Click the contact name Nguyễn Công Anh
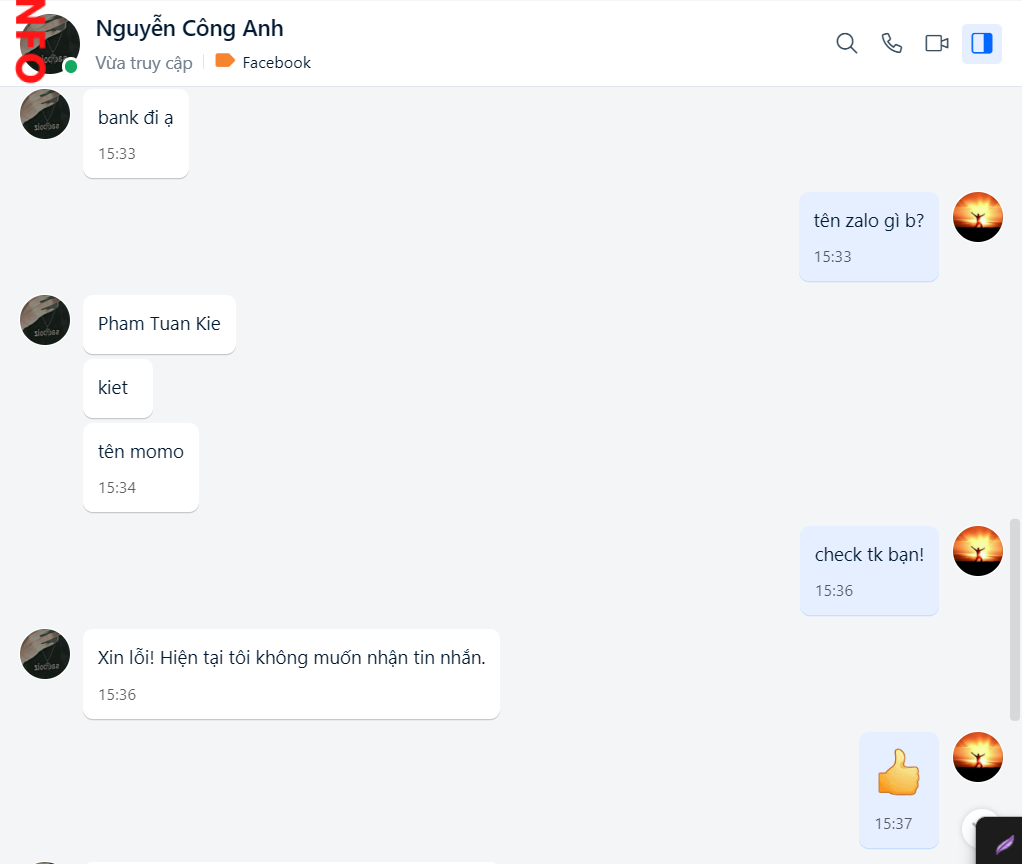The image size is (1022, 864). click(x=189, y=28)
